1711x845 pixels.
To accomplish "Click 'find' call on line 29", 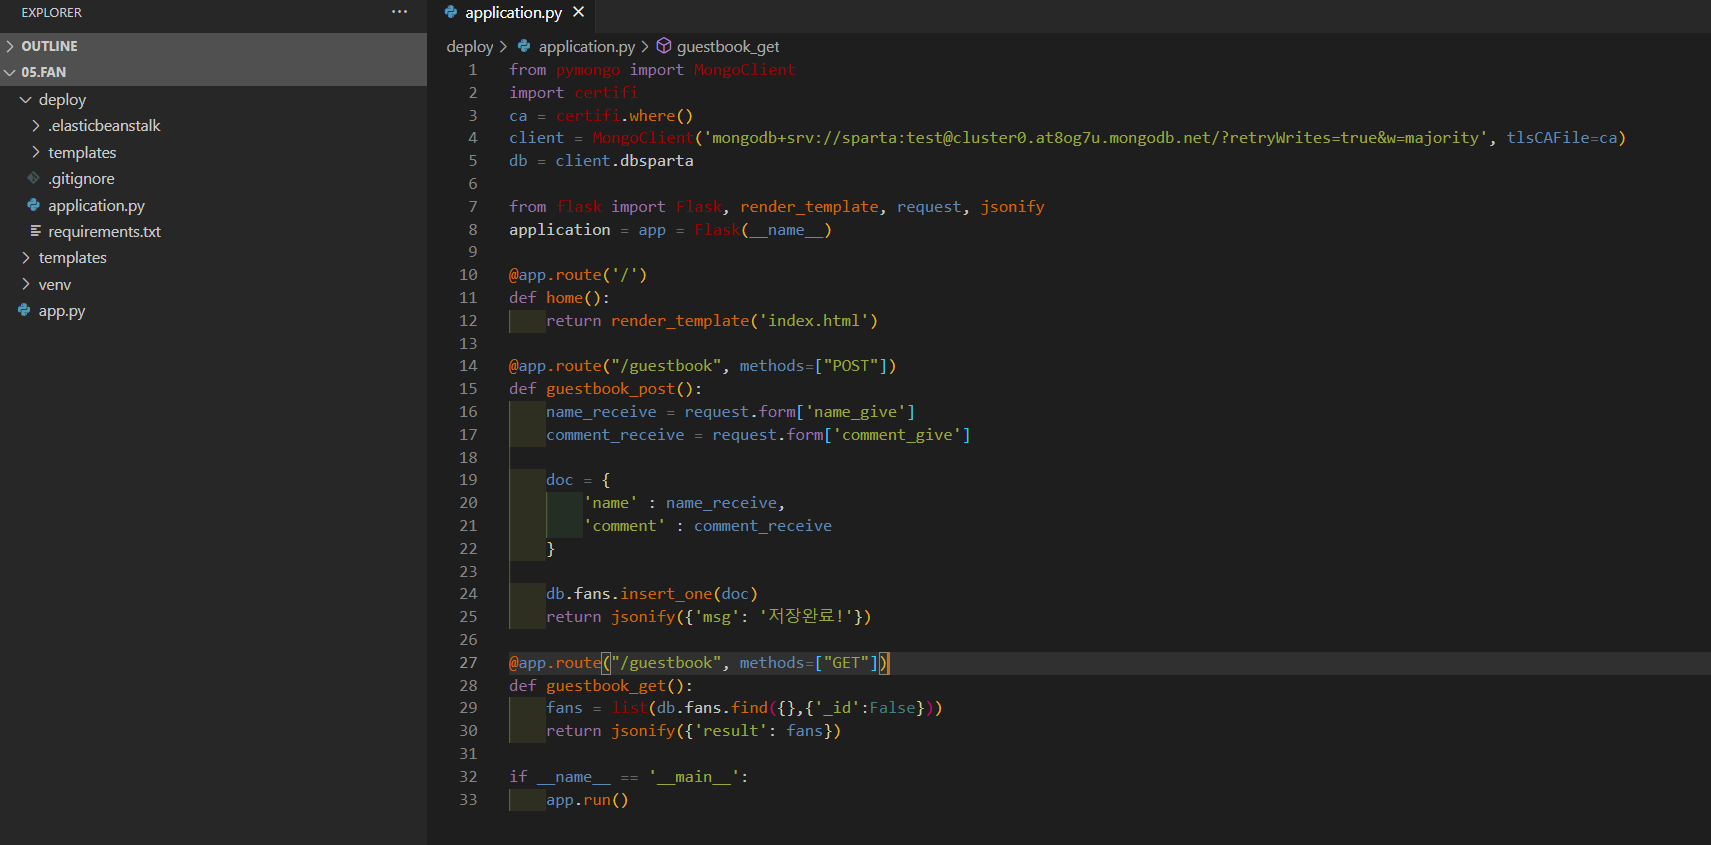I will [749, 708].
